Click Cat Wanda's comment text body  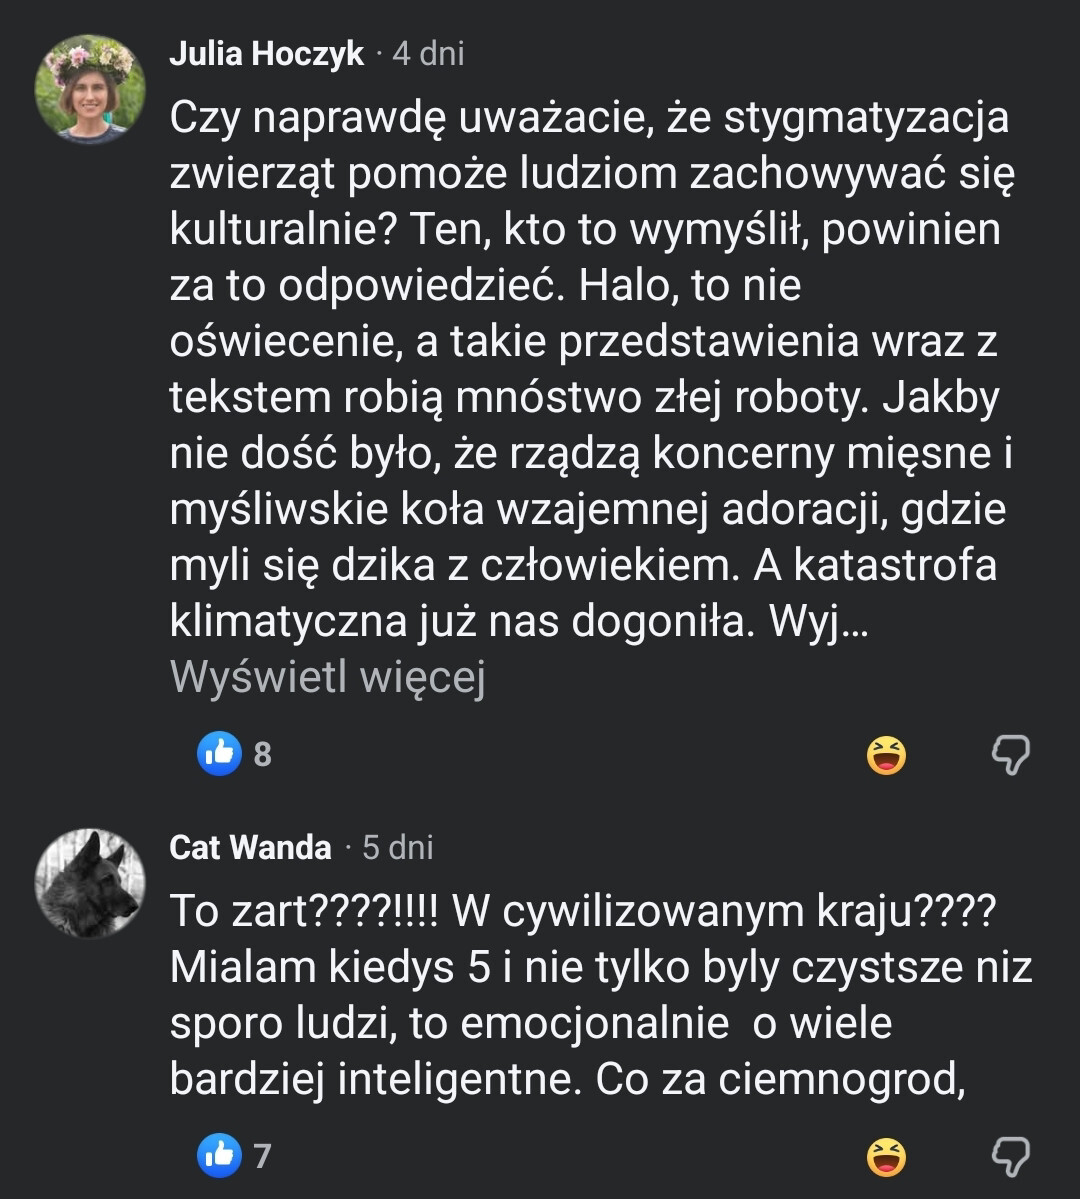(x=600, y=995)
